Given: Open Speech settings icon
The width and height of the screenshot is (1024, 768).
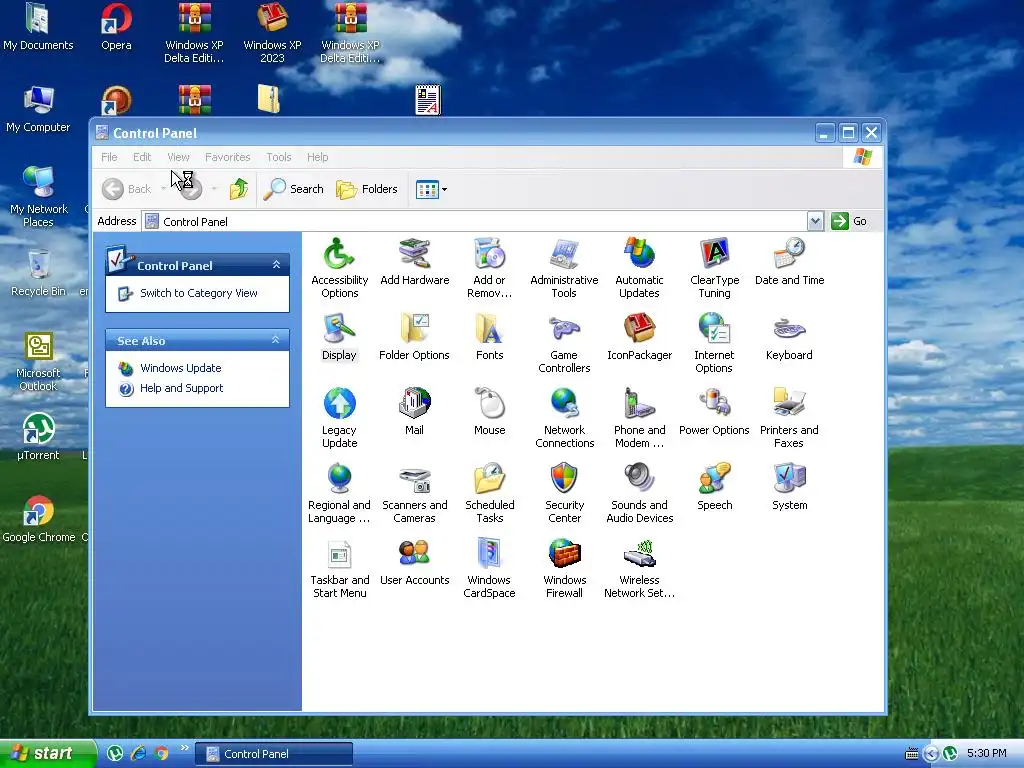Looking at the screenshot, I should [x=714, y=487].
